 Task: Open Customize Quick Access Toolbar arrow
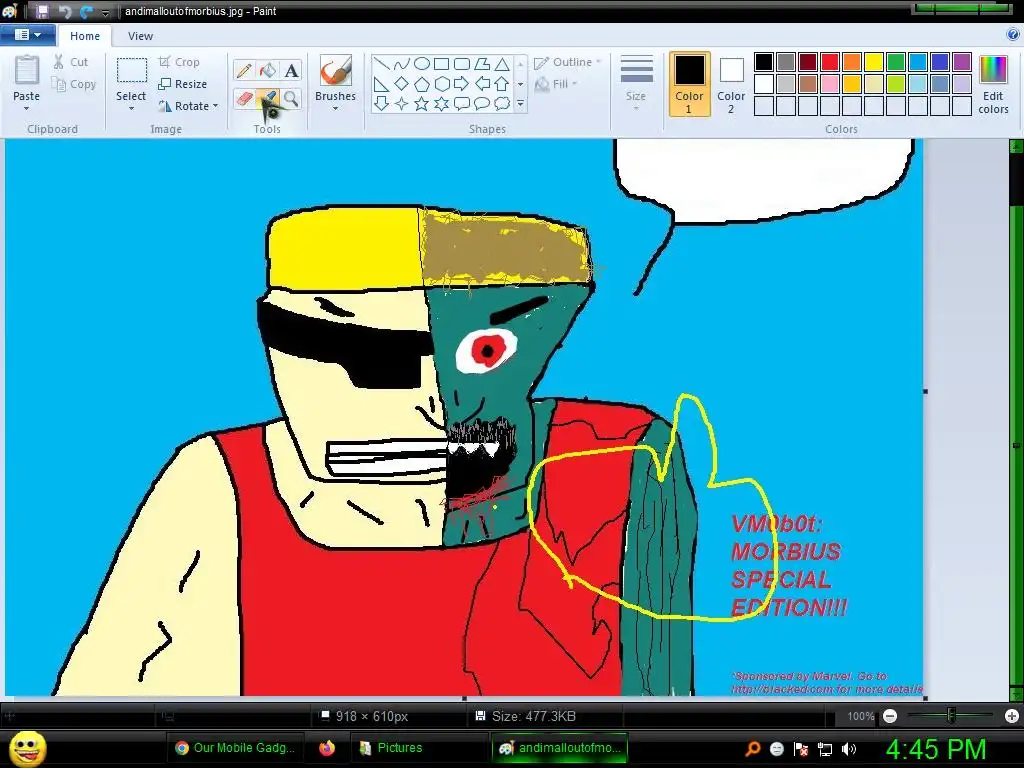(x=106, y=12)
